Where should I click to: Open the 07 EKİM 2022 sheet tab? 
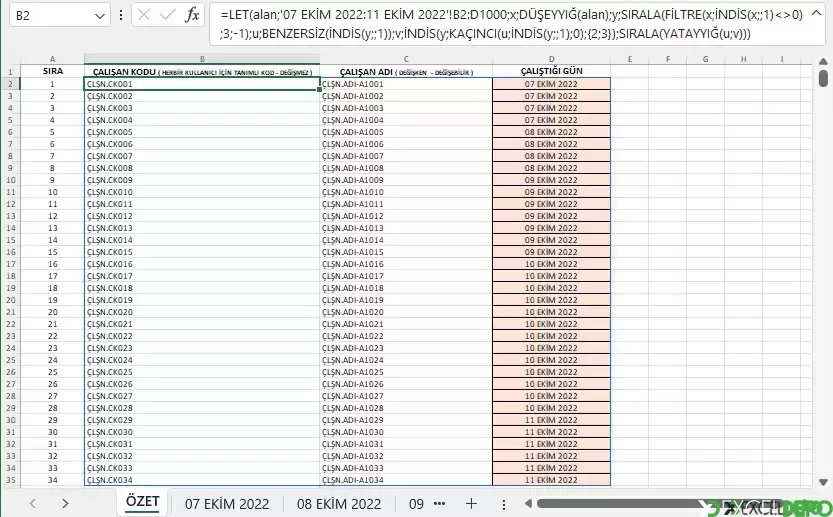(227, 504)
